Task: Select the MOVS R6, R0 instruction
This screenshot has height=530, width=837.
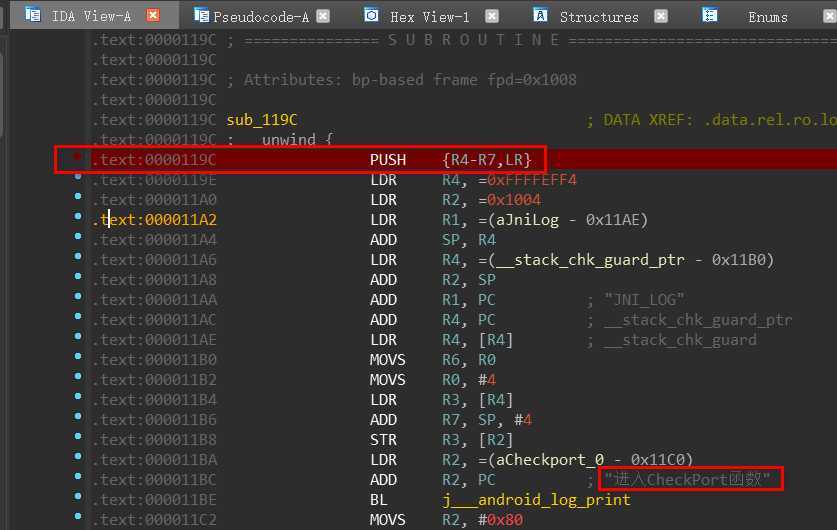Action: 433,360
